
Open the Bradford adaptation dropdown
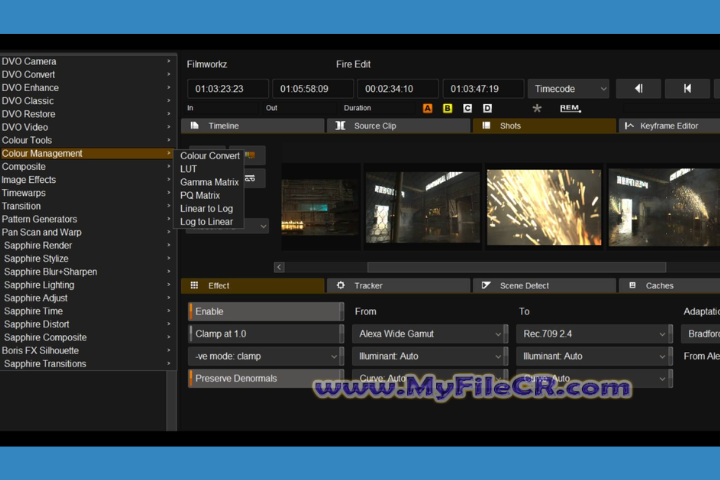pos(700,334)
